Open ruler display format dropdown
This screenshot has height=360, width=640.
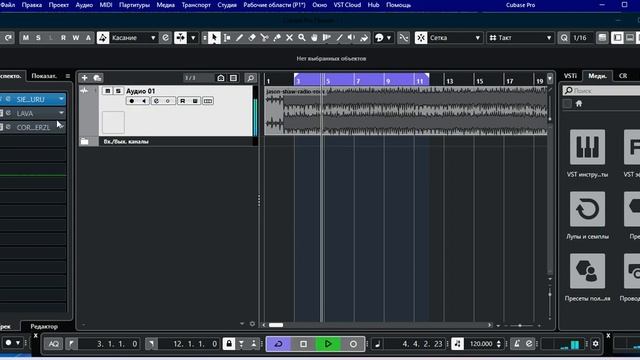[x=550, y=78]
